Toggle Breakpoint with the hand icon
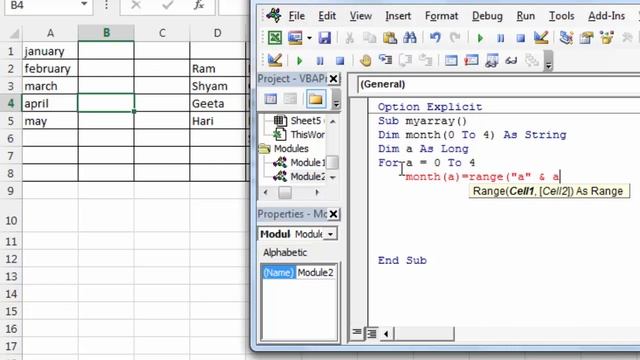 (365, 60)
